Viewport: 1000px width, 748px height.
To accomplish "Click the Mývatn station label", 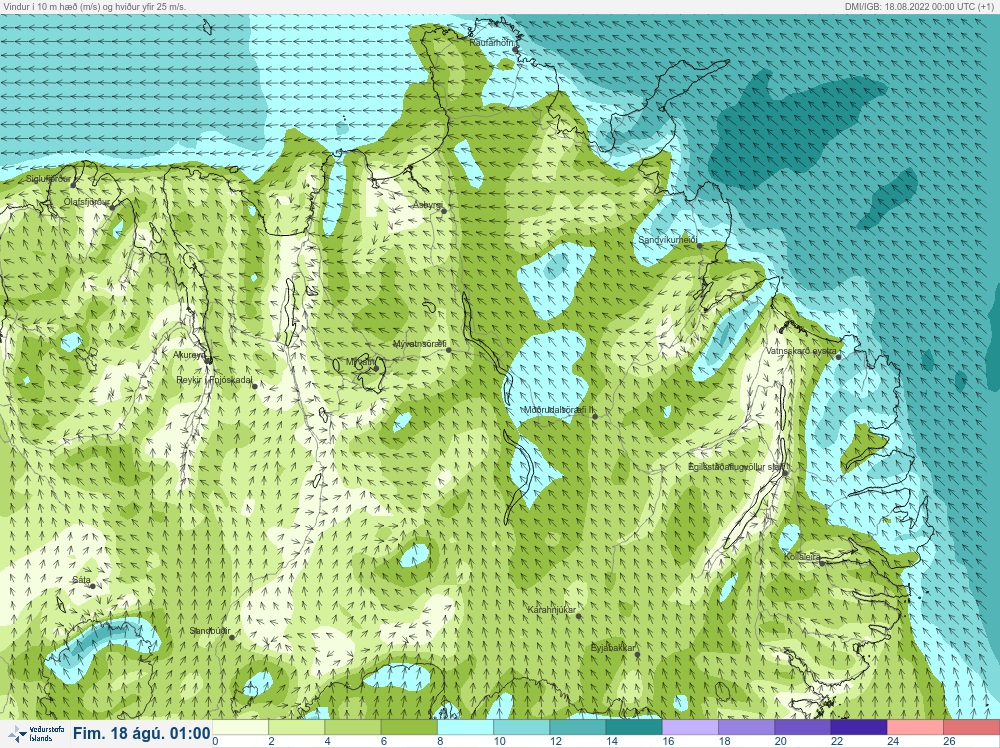I will pos(360,362).
